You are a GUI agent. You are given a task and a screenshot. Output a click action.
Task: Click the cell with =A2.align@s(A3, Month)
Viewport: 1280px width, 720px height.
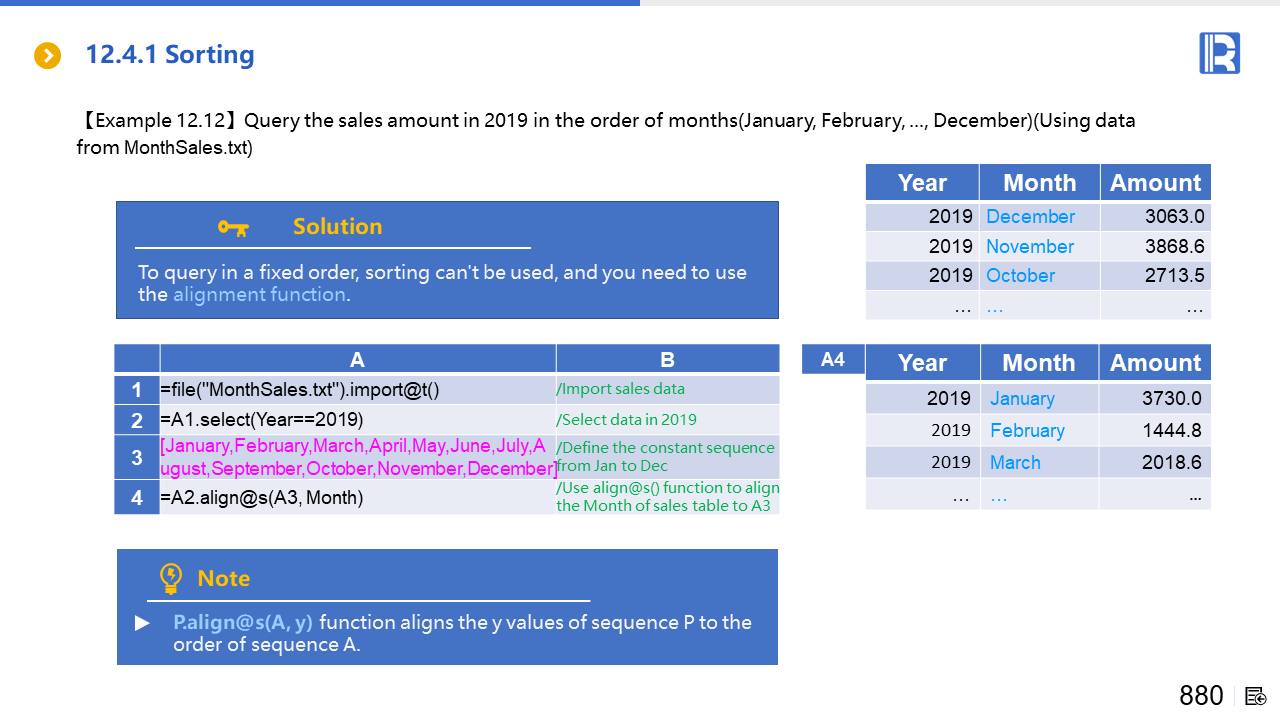pyautogui.click(x=357, y=498)
